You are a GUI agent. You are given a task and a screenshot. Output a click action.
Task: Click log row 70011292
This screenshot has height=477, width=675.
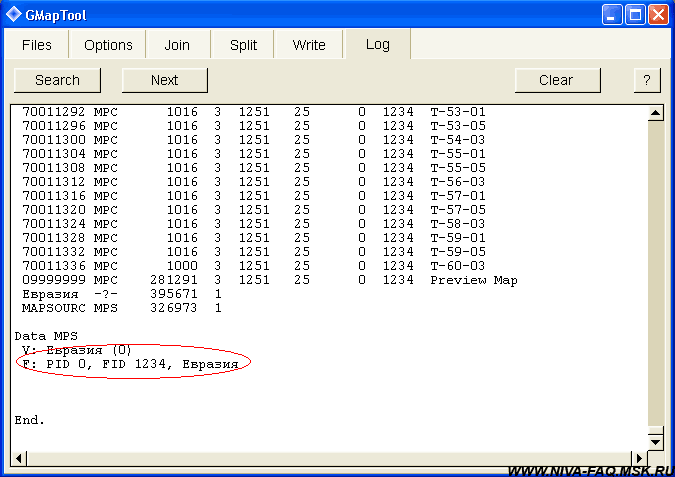click(254, 112)
